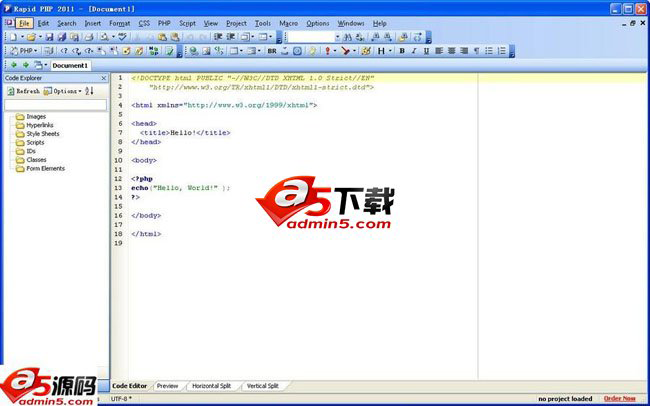650x406 pixels.
Task: Align text left
Action: [x=439, y=51]
